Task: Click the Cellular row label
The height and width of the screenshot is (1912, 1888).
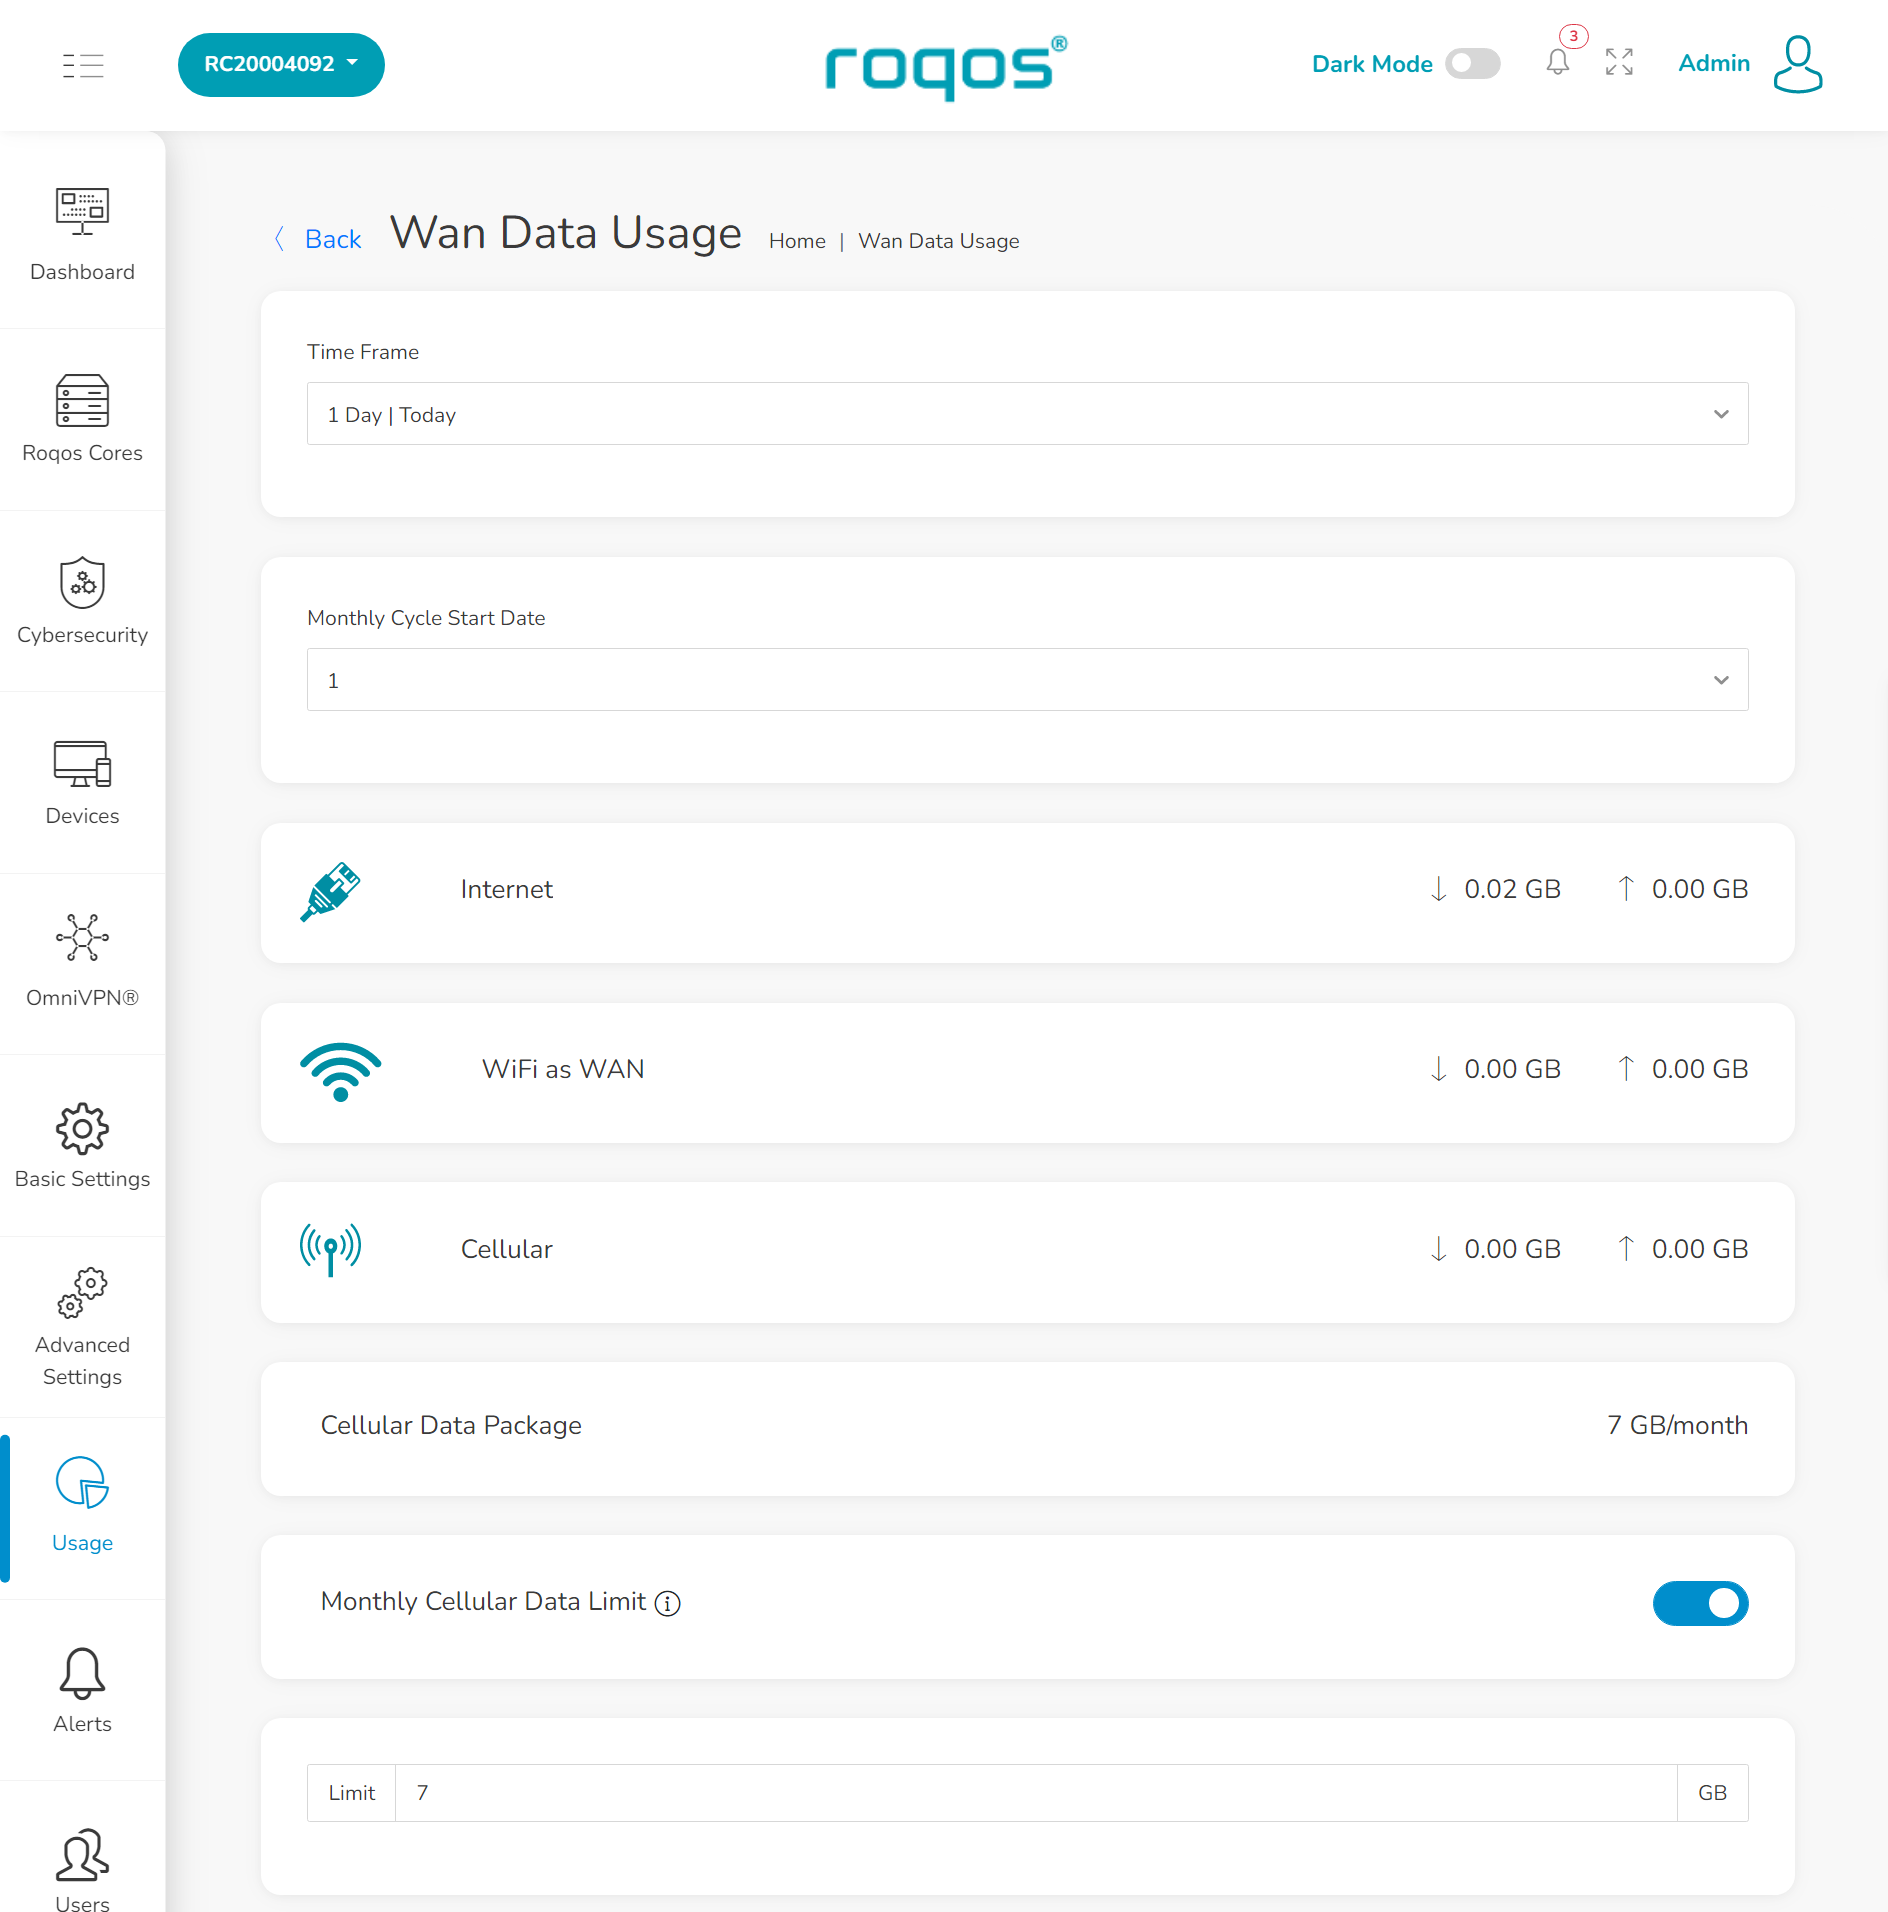Action: pyautogui.click(x=507, y=1249)
